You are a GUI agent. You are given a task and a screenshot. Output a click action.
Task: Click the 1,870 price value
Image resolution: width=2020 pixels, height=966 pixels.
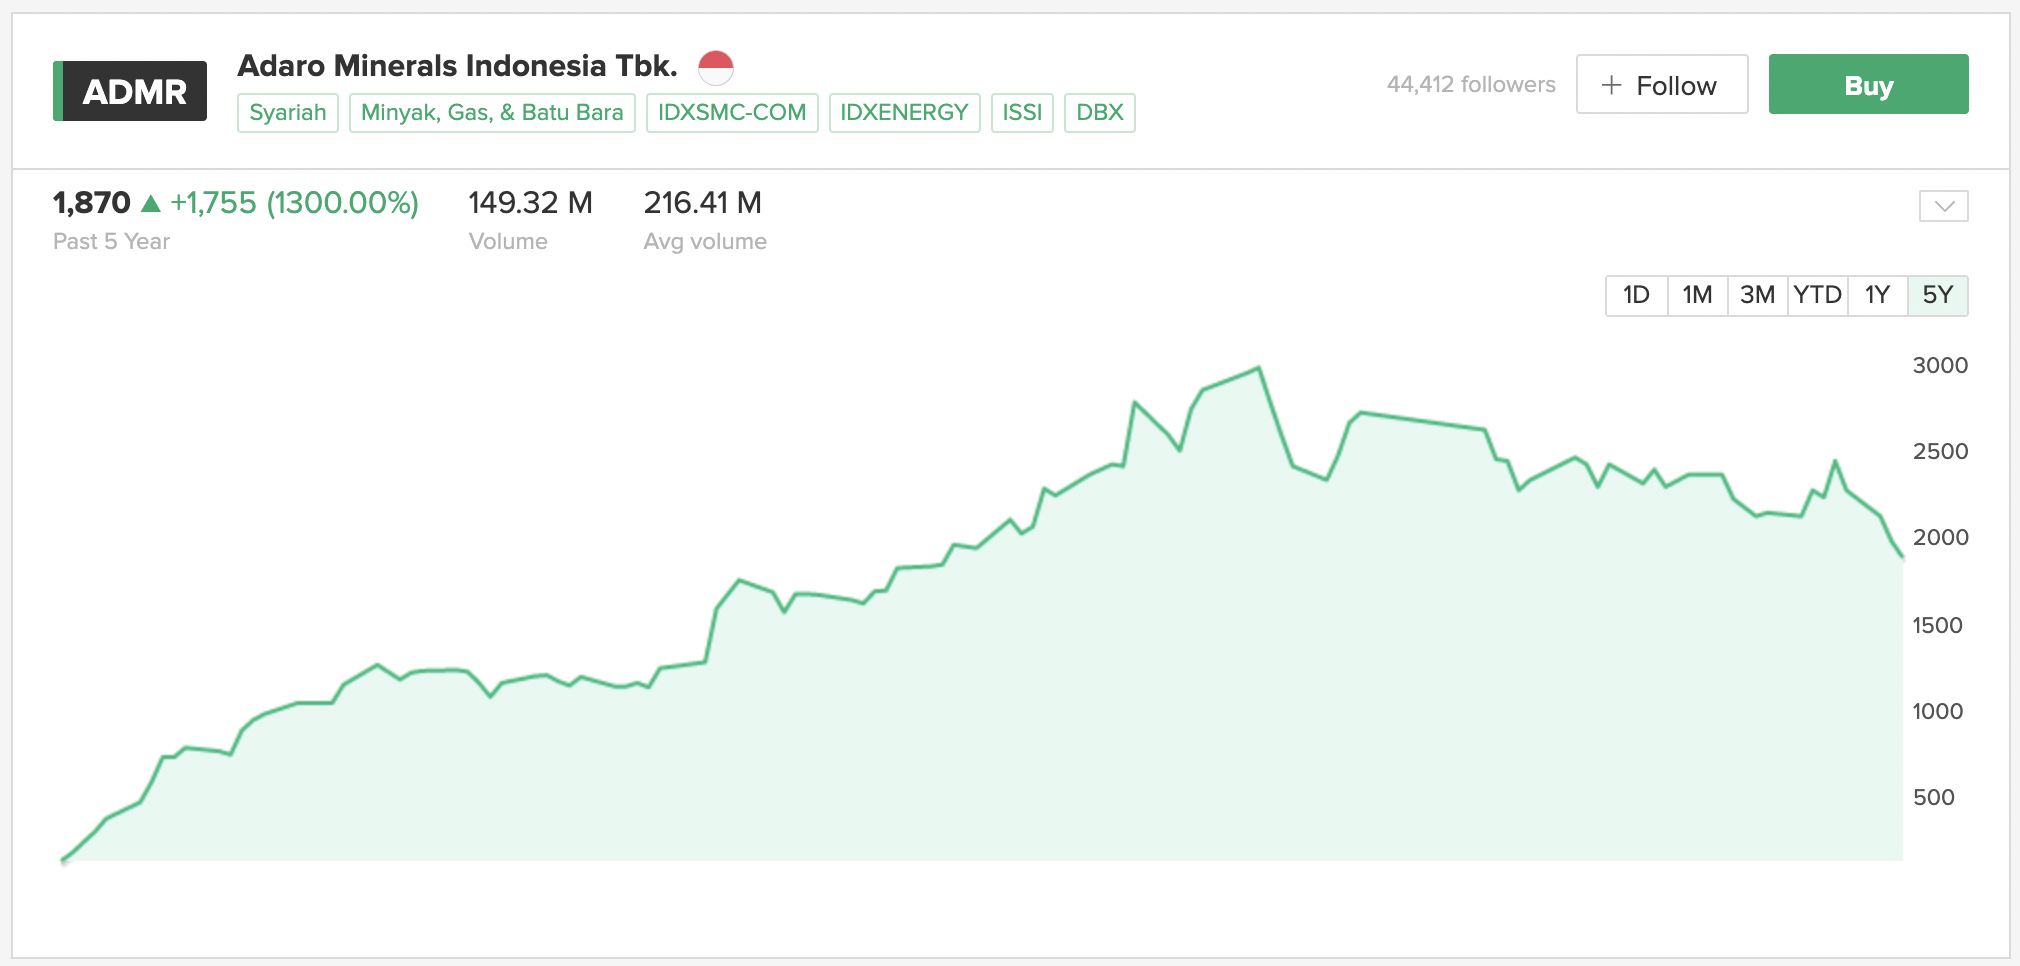click(x=92, y=203)
